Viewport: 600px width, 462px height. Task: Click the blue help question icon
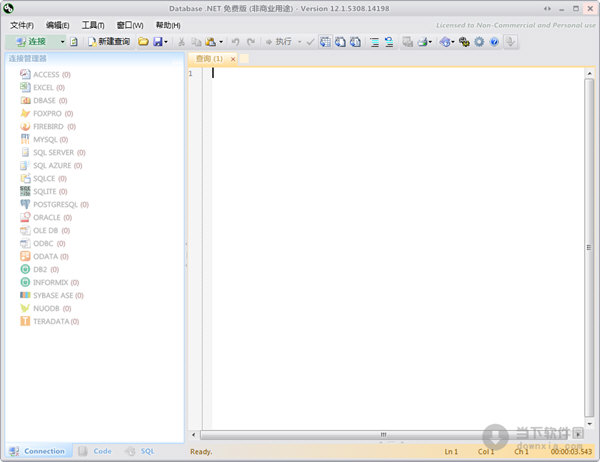[494, 42]
